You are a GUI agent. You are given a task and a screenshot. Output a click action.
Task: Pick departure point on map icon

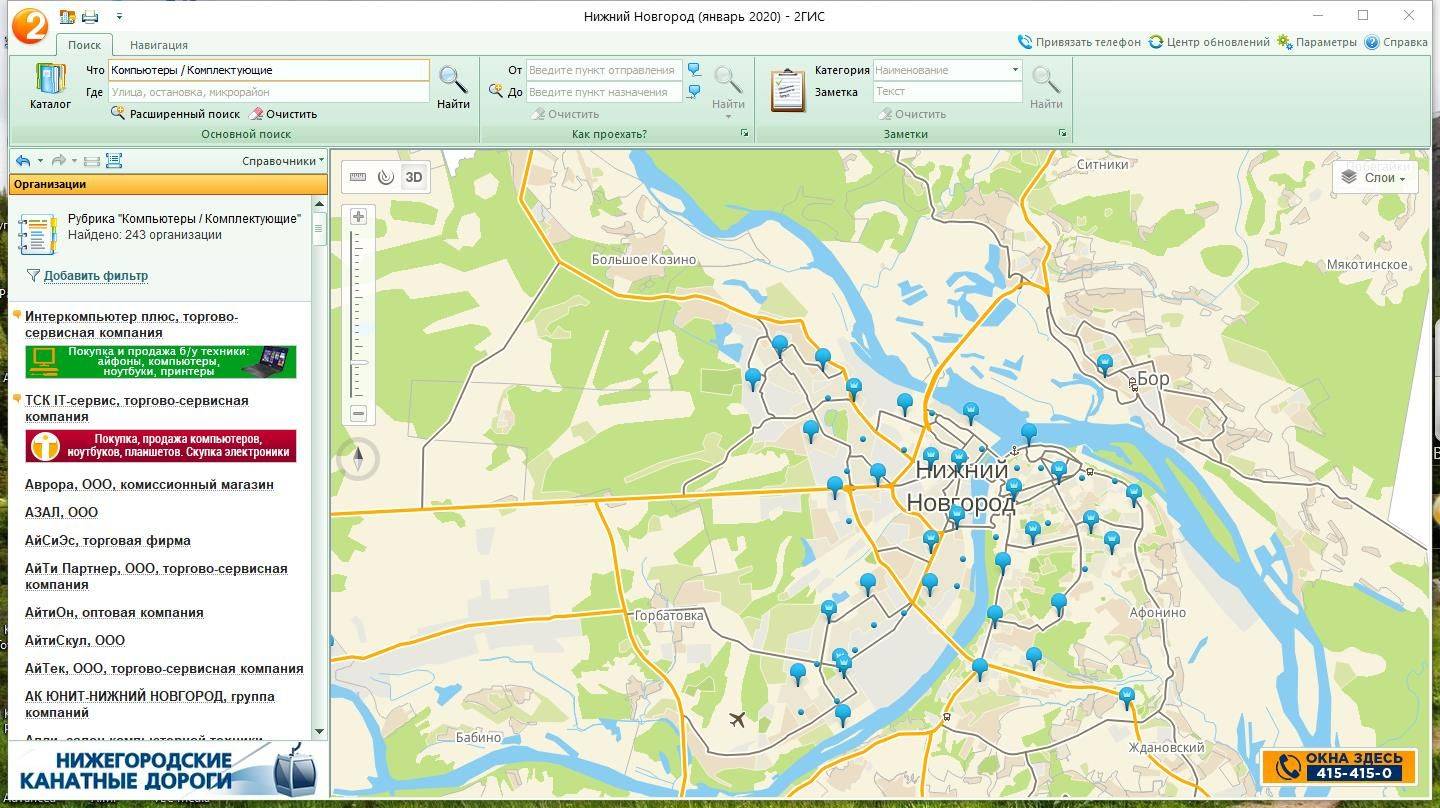(694, 70)
